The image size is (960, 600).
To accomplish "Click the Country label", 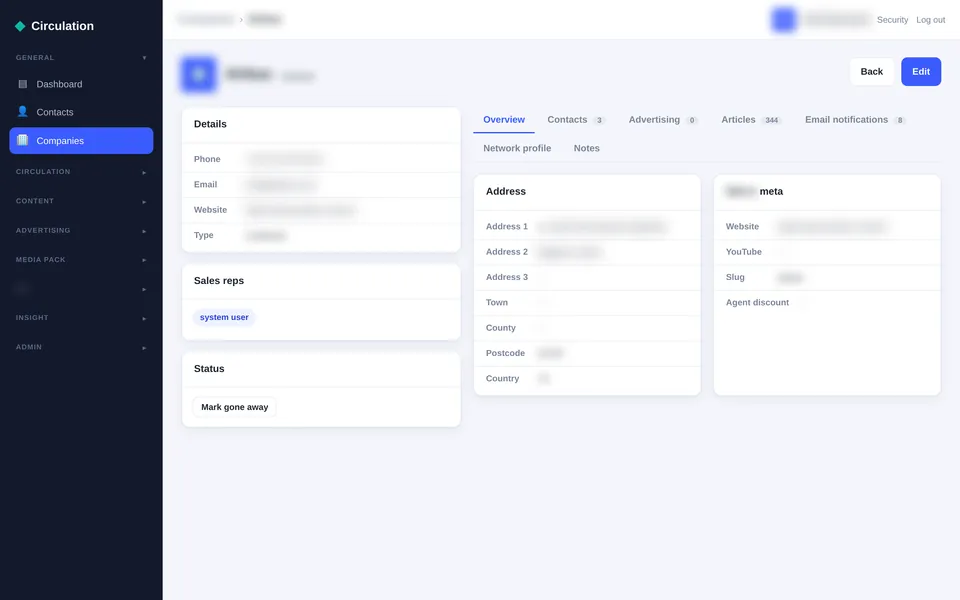I will (502, 378).
